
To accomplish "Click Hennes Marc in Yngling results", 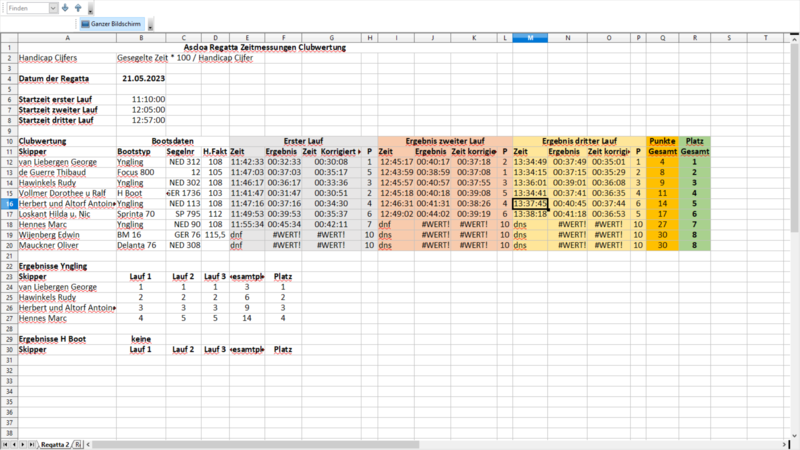I will click(67, 318).
